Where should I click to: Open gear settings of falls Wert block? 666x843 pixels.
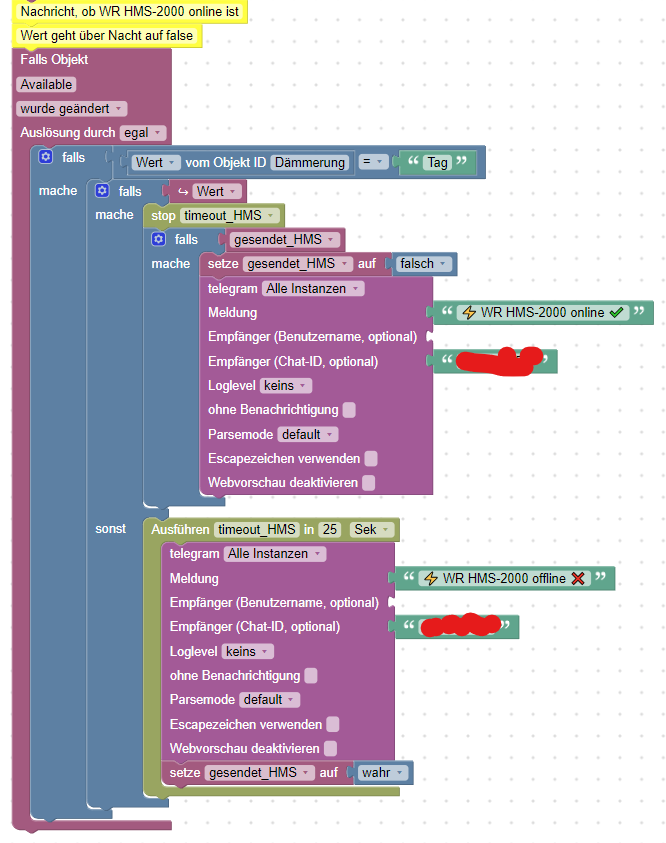(102, 190)
